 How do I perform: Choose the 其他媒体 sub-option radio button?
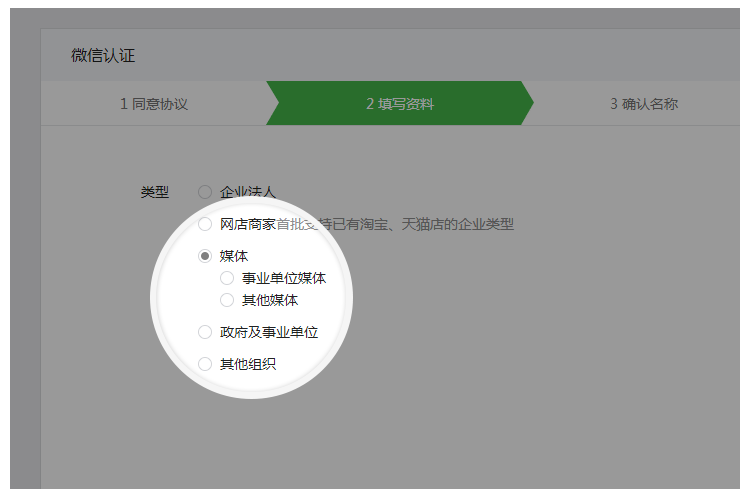click(x=227, y=299)
